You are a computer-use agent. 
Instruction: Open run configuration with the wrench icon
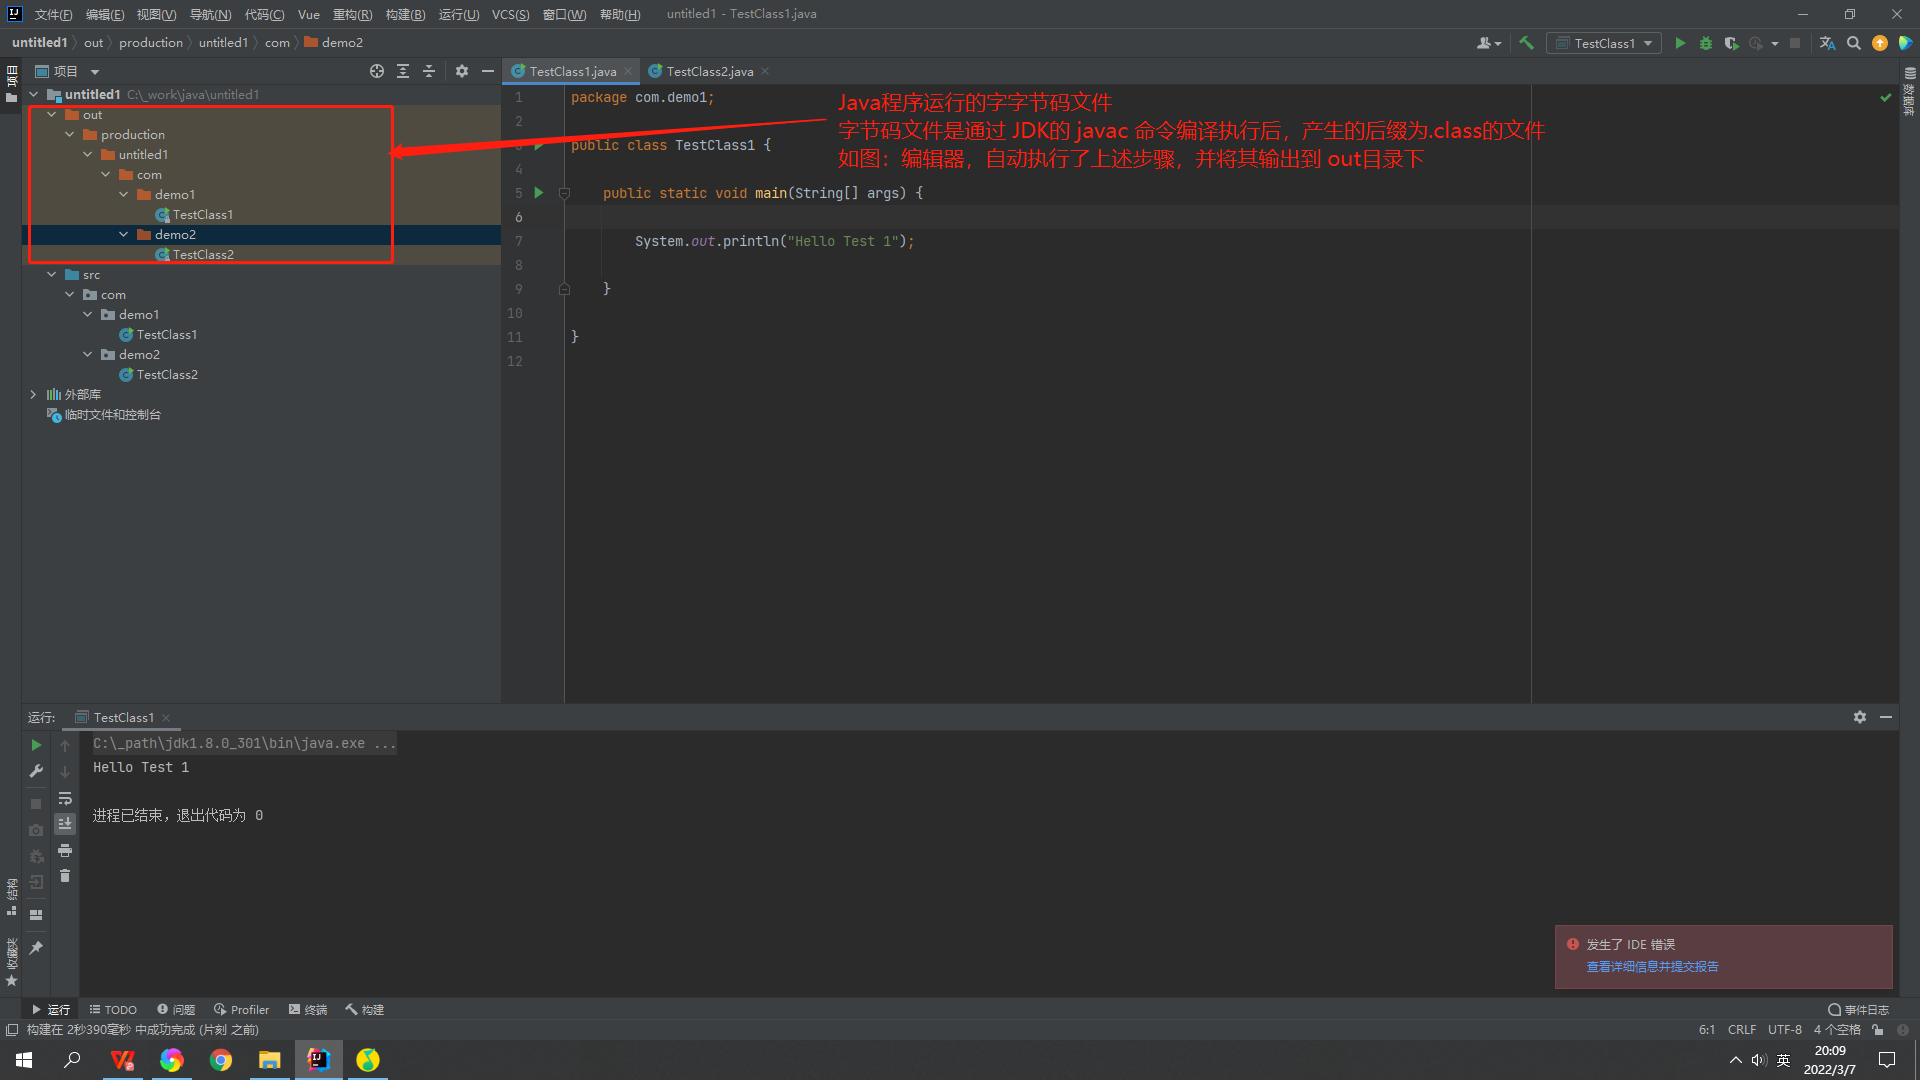[x=36, y=771]
